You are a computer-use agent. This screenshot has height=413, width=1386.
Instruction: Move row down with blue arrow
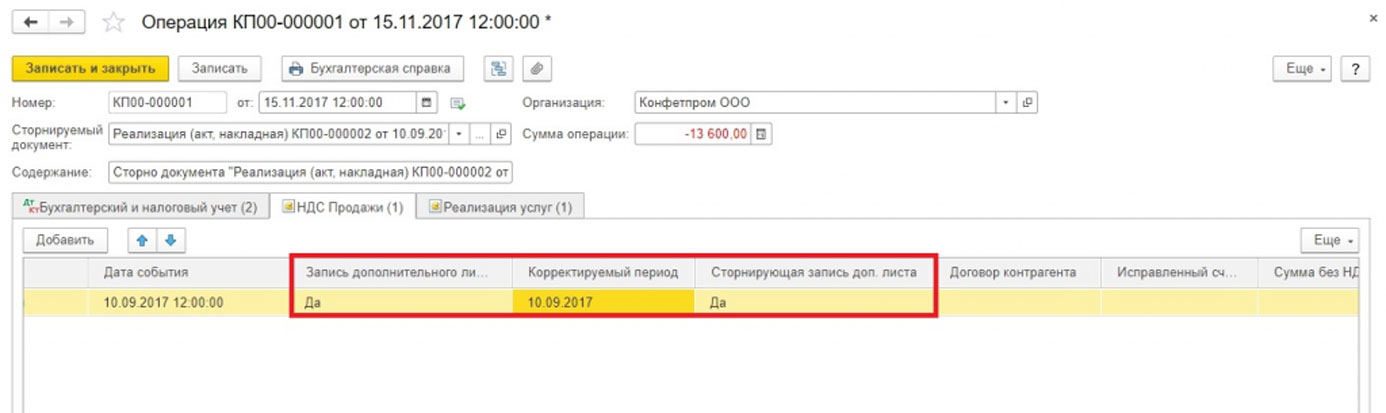(x=170, y=240)
